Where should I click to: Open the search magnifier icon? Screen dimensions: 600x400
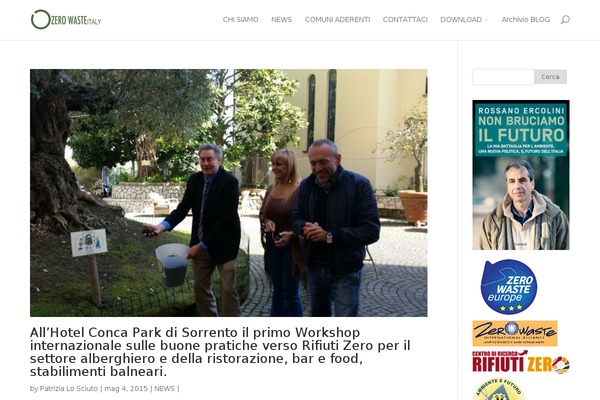click(565, 20)
